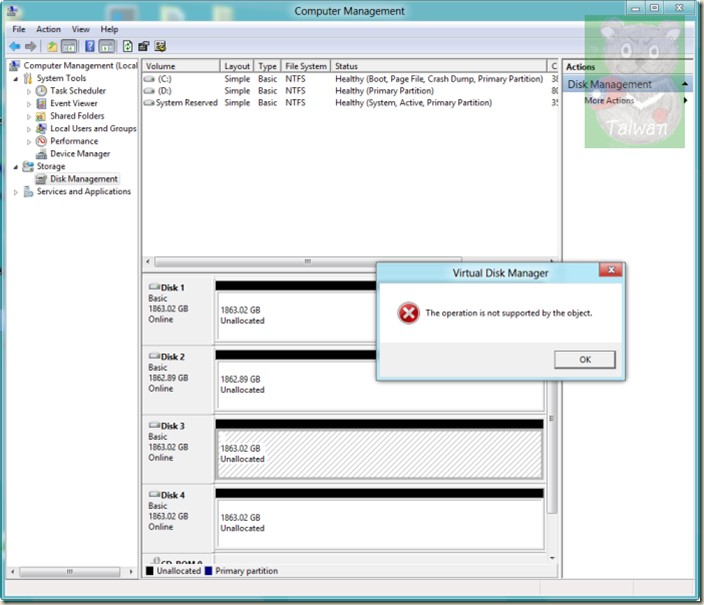Open the Help question mark toolbar icon
The image size is (704, 605).
(x=90, y=46)
